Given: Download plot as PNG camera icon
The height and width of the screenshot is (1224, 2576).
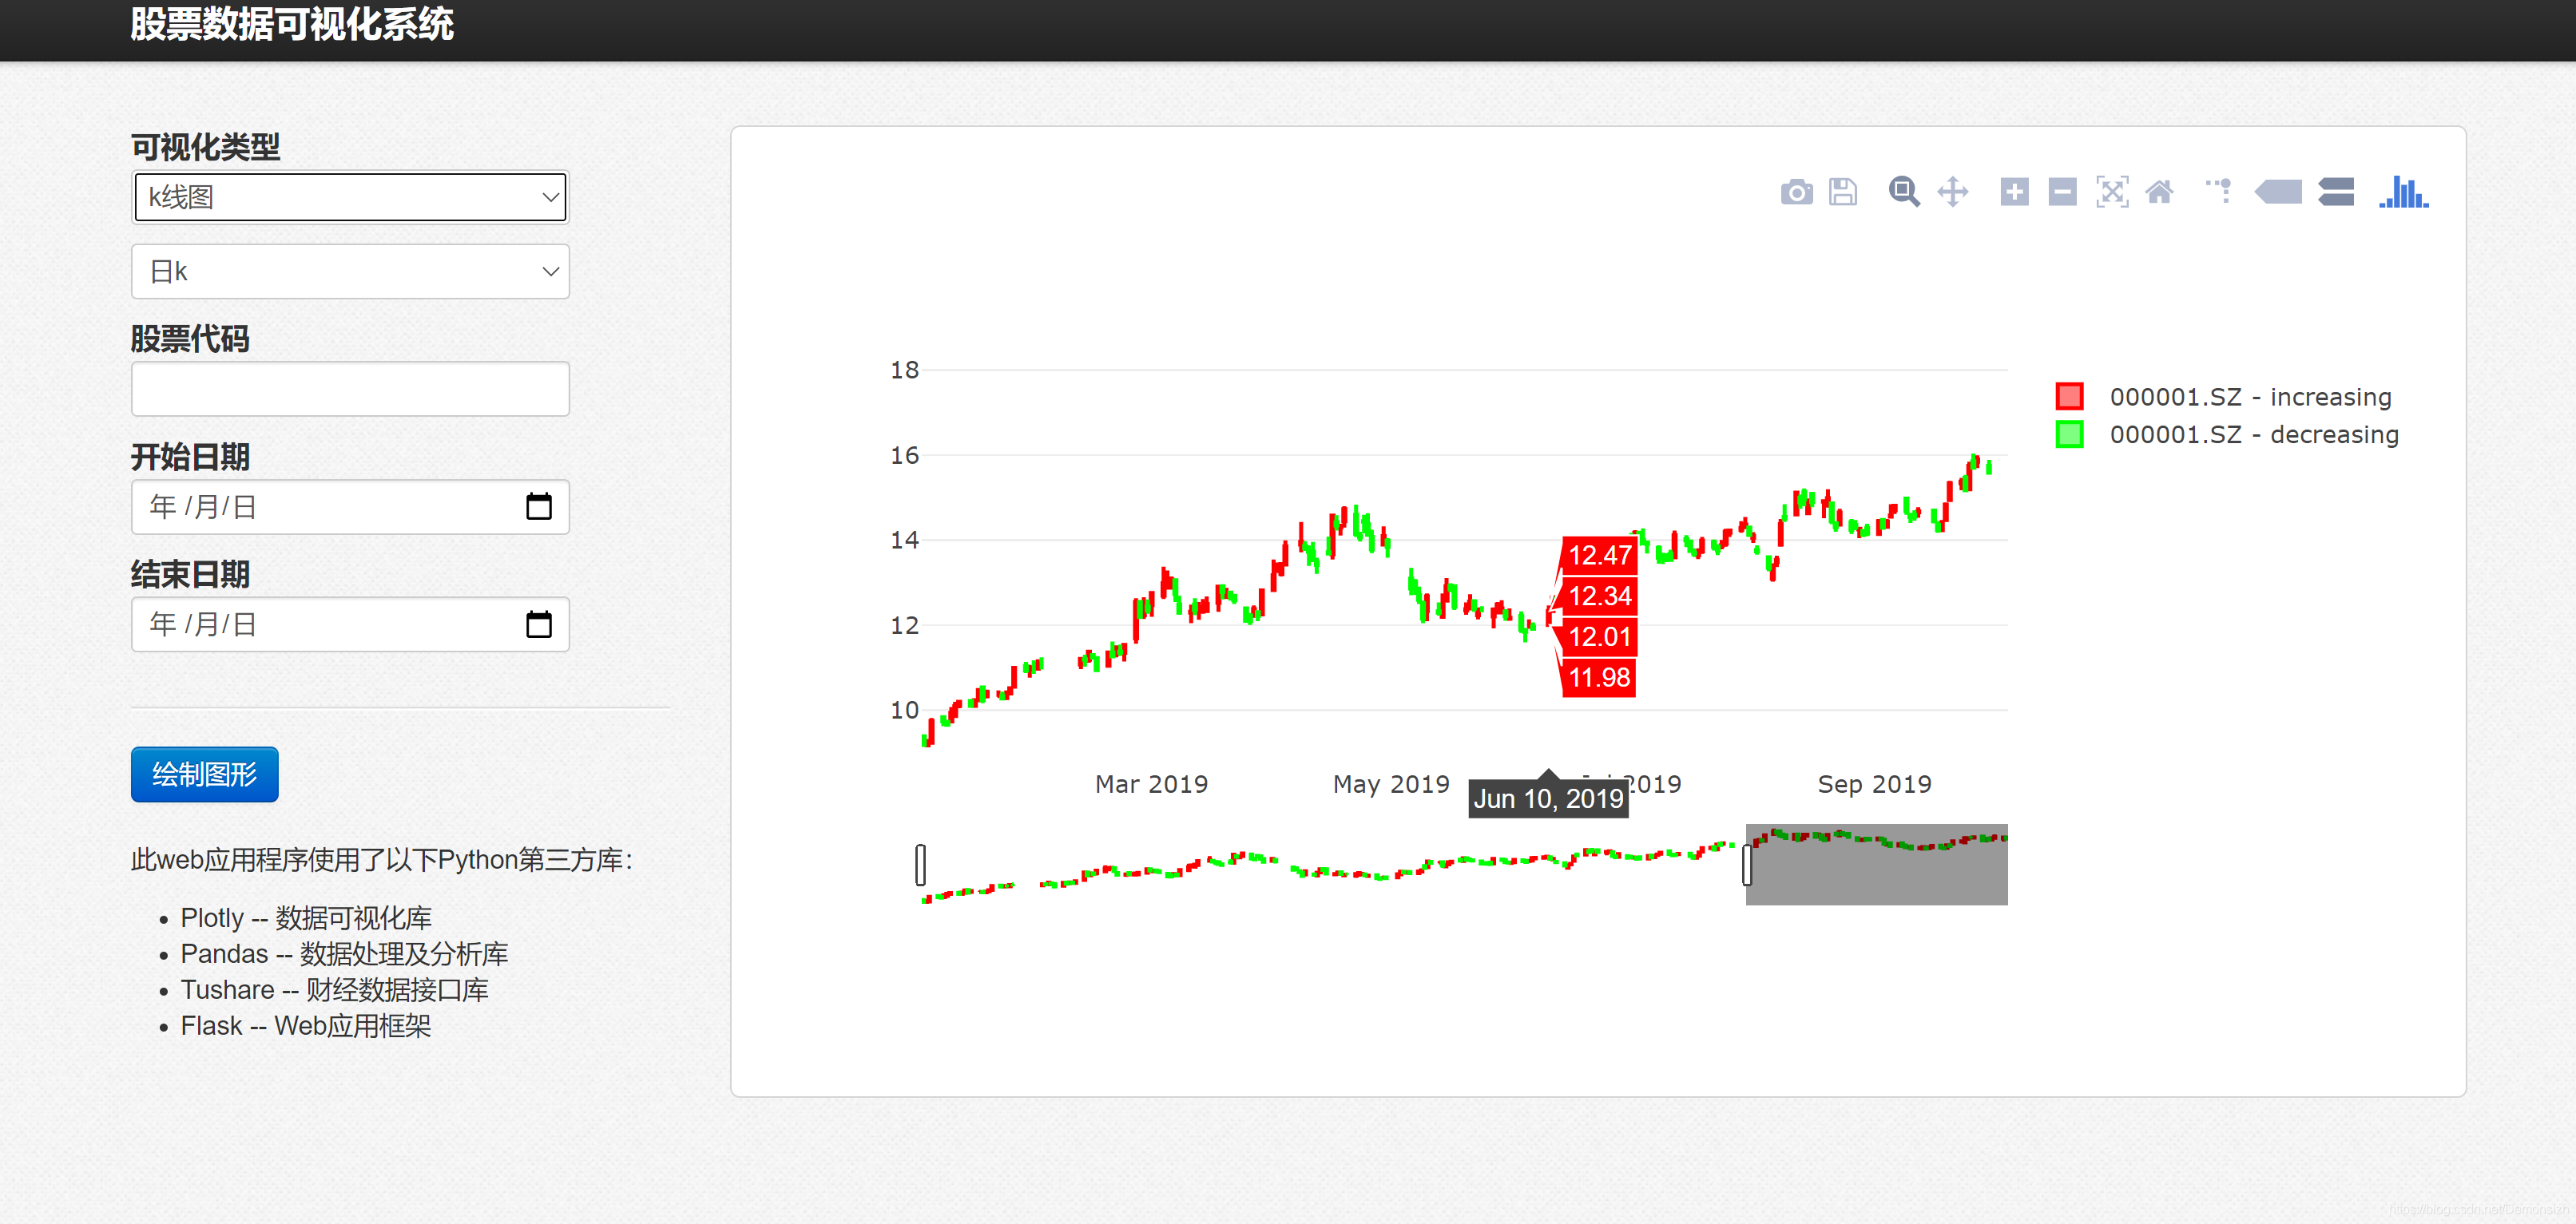Looking at the screenshot, I should point(1796,192).
